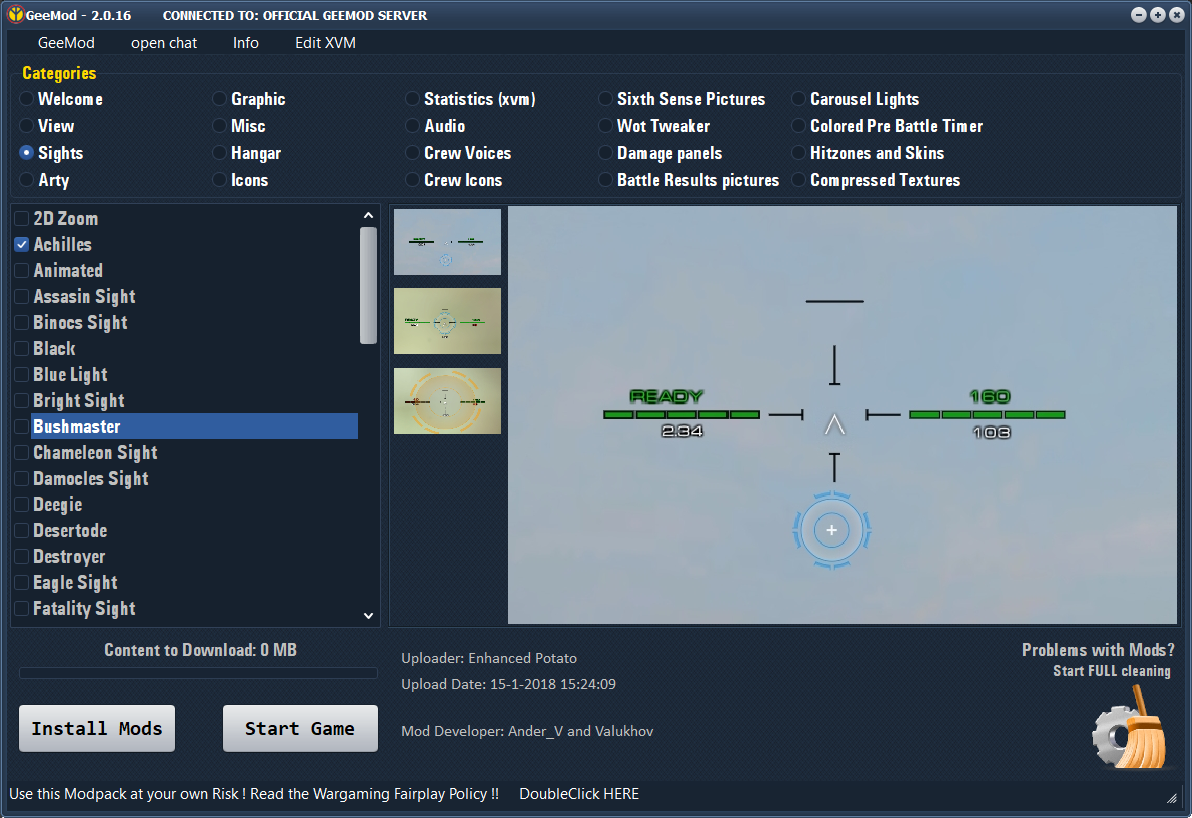This screenshot has height=818, width=1192.
Task: Select the second sight preview thumbnail
Action: click(447, 321)
